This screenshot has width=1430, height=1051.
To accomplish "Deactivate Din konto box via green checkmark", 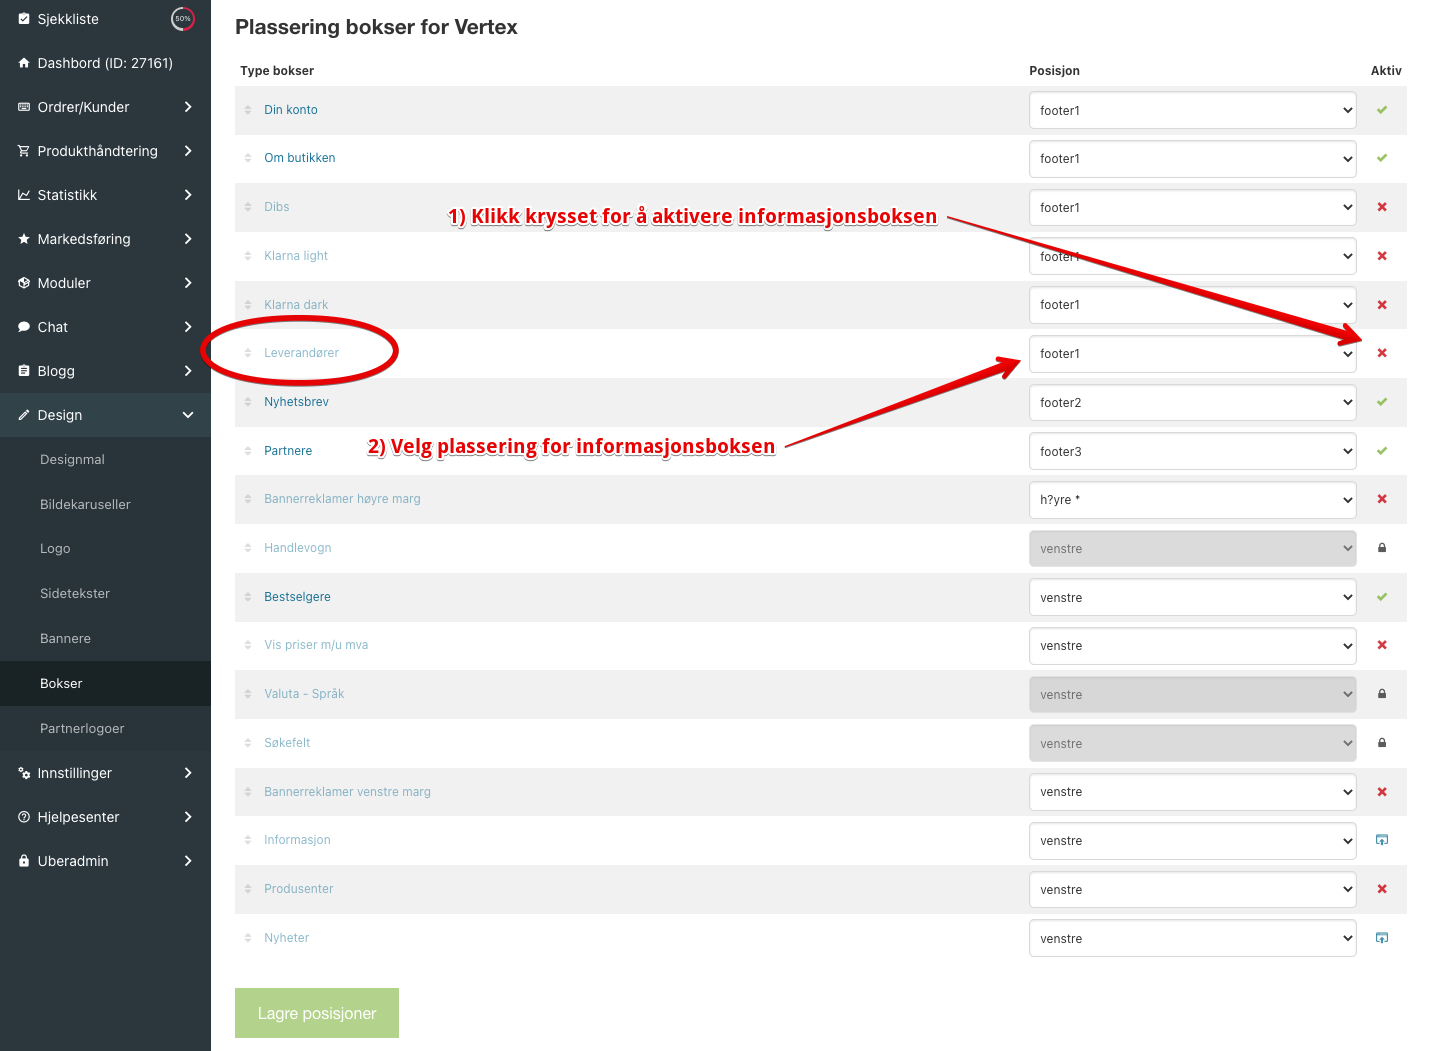I will point(1382,110).
